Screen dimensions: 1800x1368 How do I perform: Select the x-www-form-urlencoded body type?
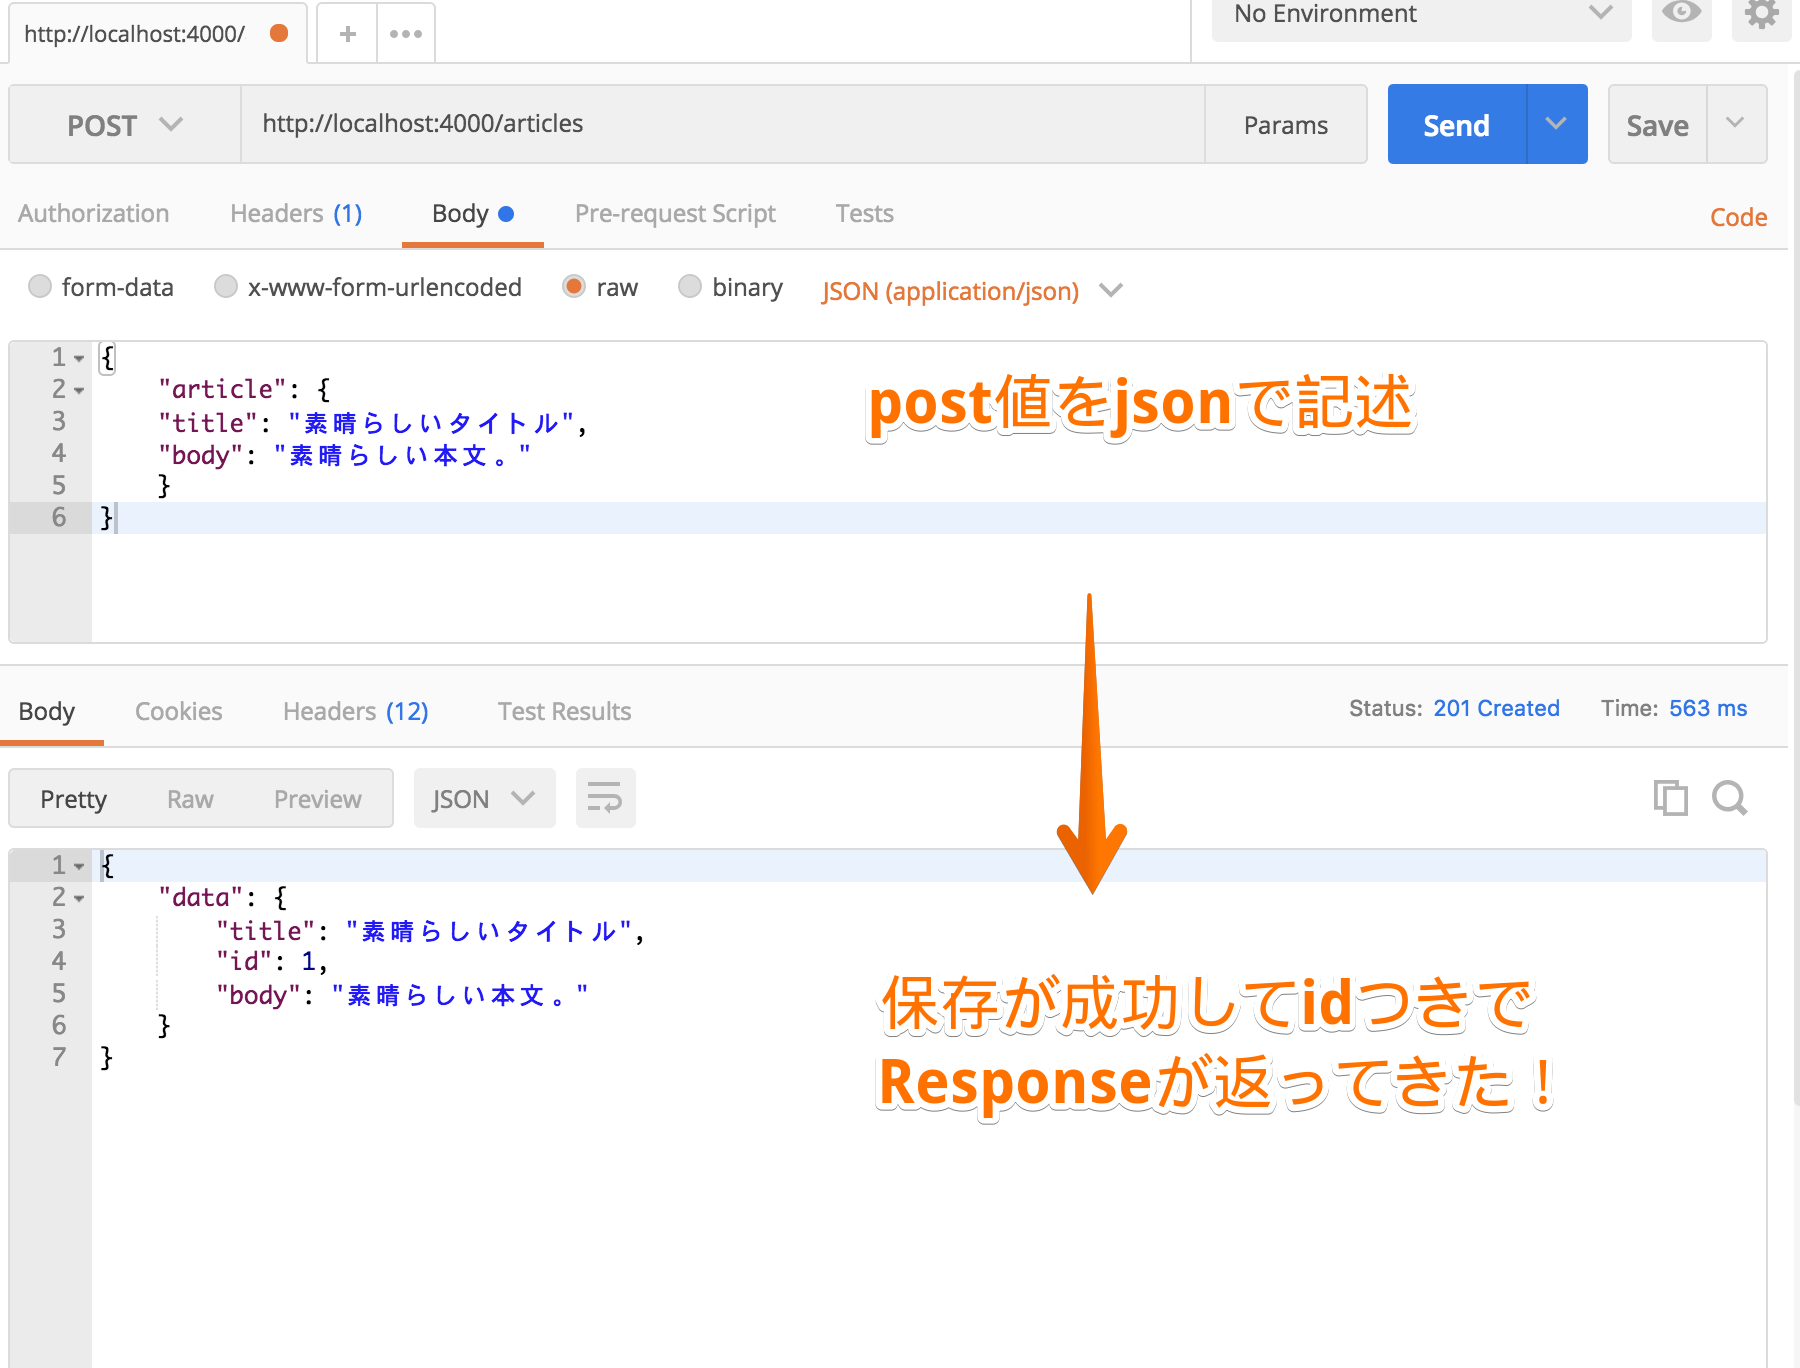226,287
